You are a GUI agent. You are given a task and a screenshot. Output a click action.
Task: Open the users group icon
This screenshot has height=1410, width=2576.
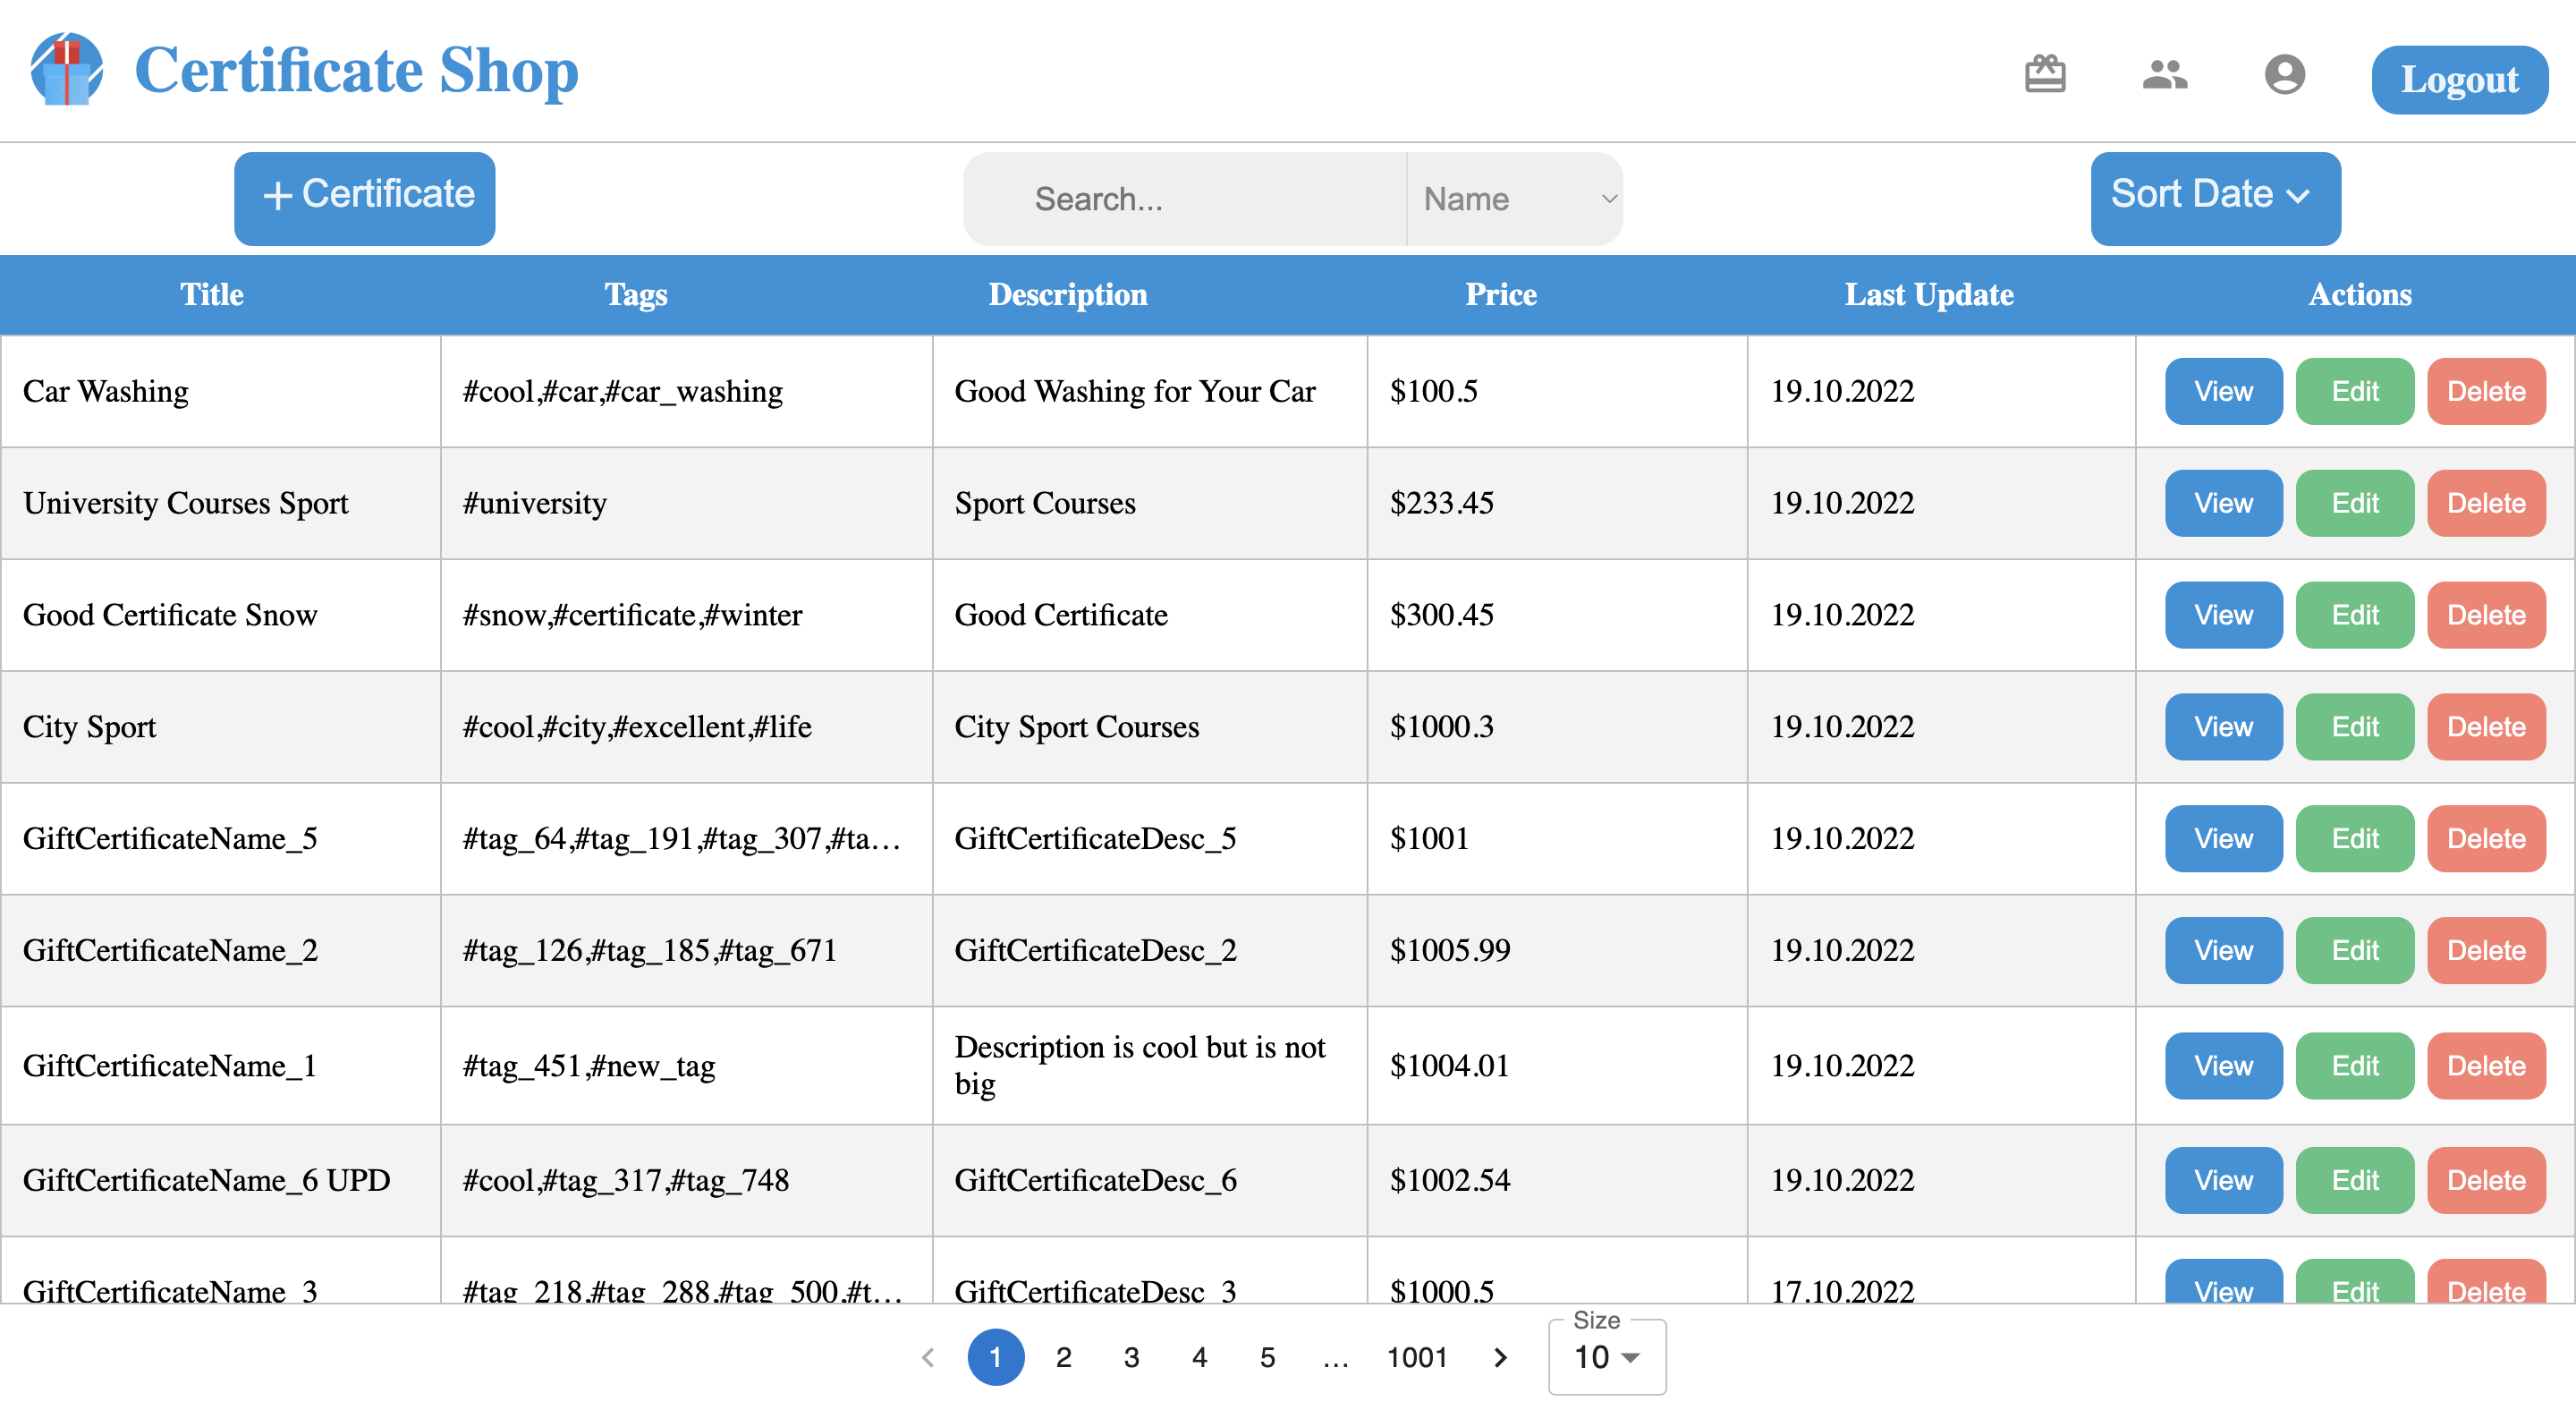point(2164,74)
